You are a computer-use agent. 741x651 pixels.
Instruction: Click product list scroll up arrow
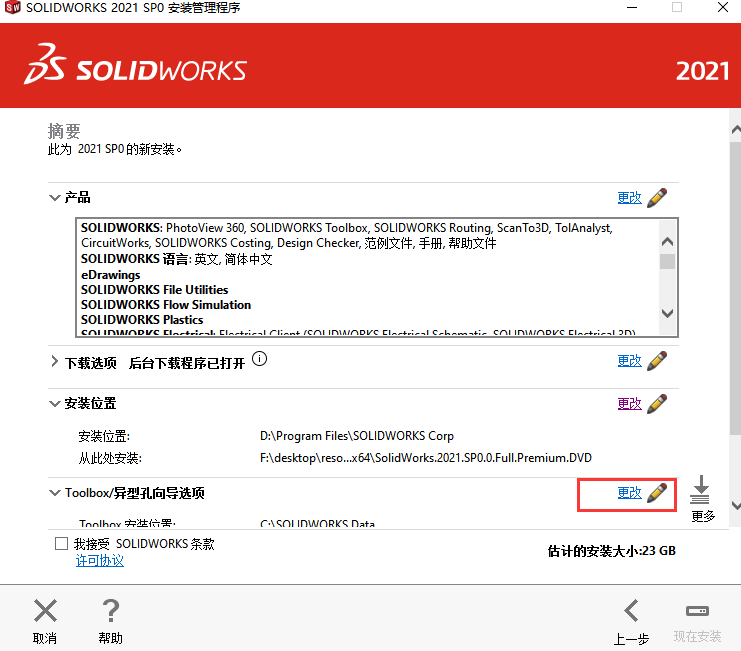[x=667, y=242]
